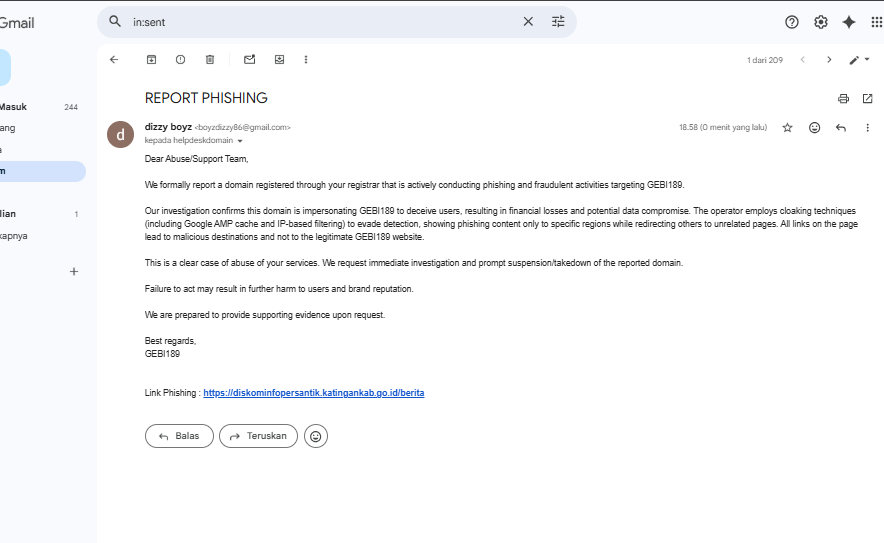Open the Gemini sparkle assistant
Screen dimensions: 884x543
[x=849, y=22]
